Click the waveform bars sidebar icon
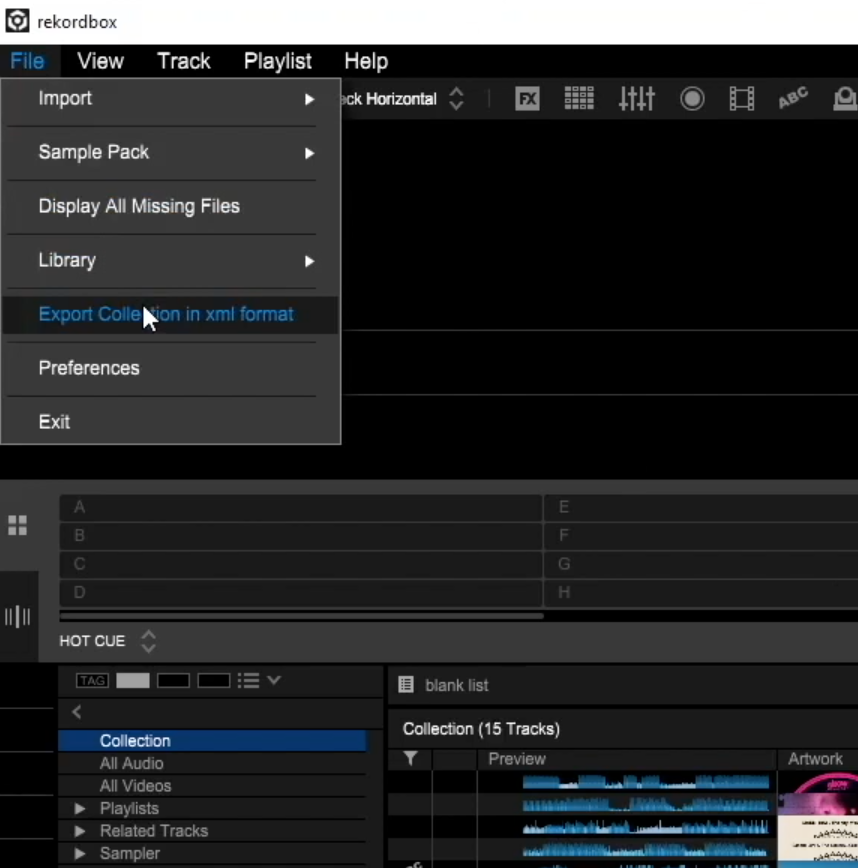The image size is (858, 868). (x=18, y=616)
